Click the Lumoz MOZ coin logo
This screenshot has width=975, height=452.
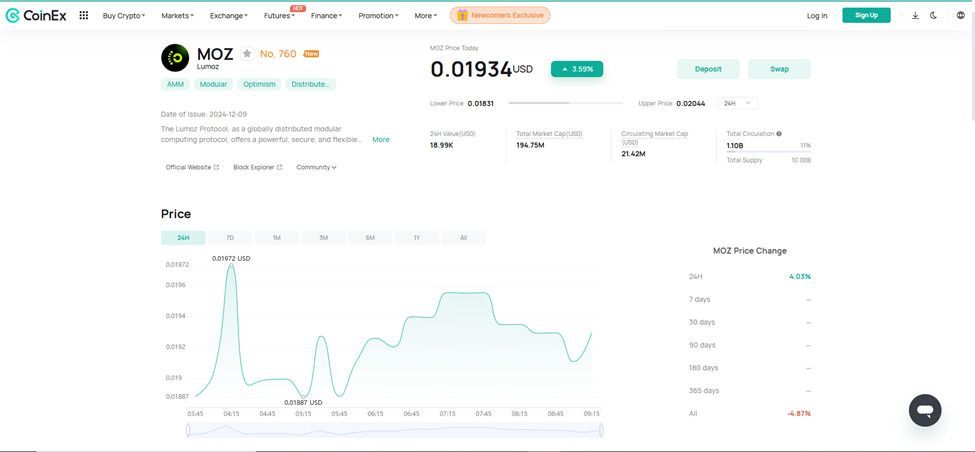175,58
